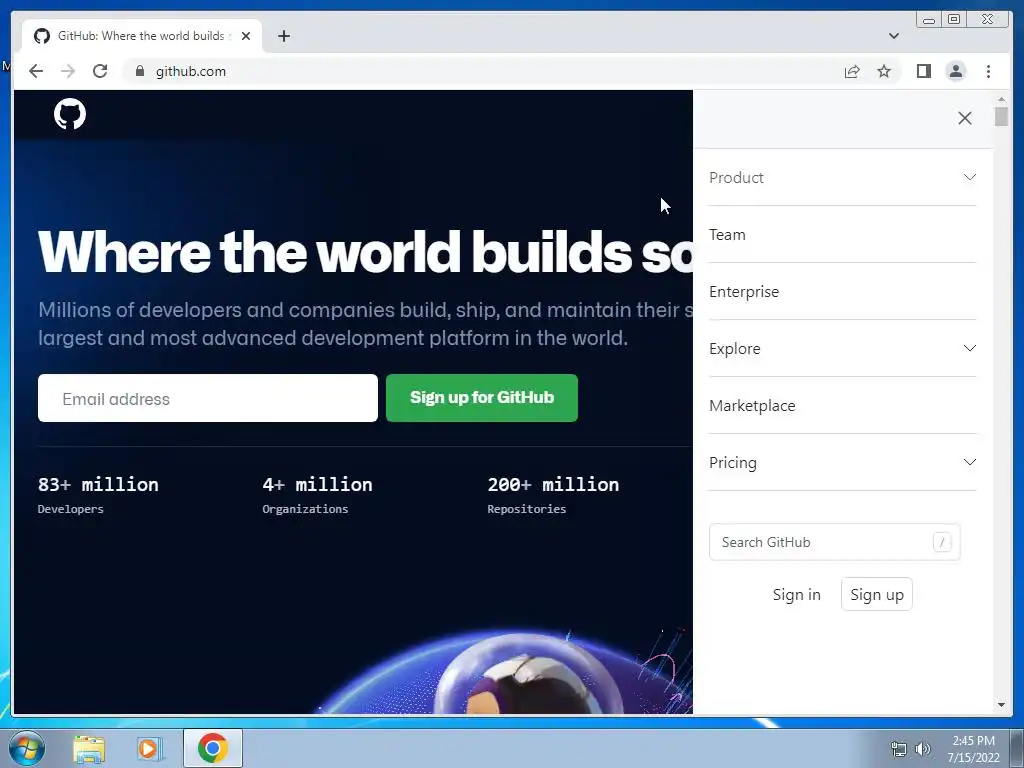
Task: Open a new tab with the plus button
Action: point(283,36)
